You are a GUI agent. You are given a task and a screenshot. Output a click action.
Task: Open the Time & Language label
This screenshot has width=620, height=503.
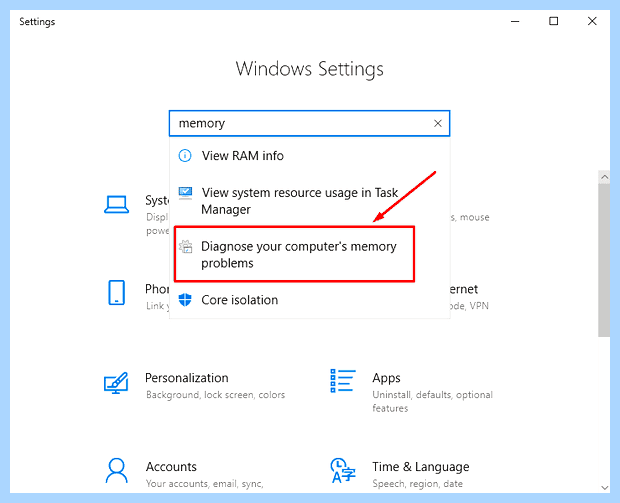[421, 467]
